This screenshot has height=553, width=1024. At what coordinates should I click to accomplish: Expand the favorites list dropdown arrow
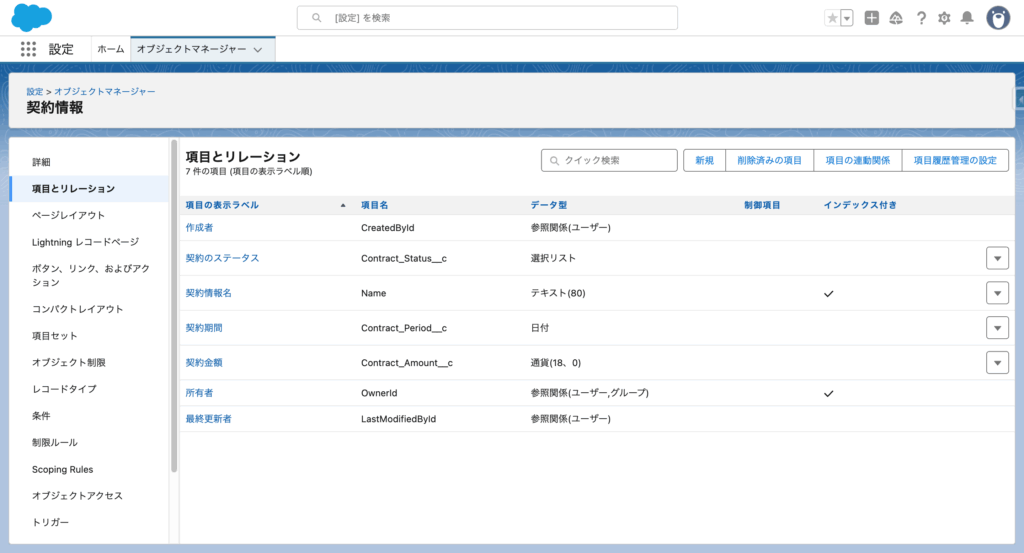tap(847, 18)
